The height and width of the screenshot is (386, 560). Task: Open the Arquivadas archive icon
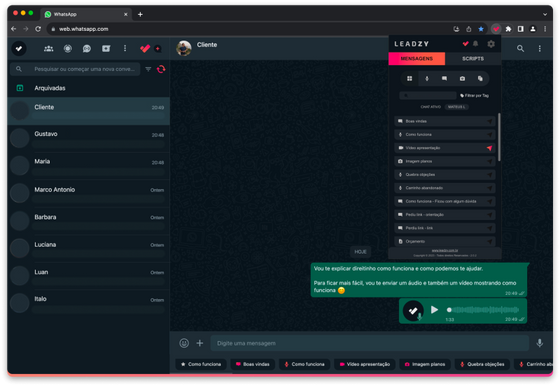click(x=20, y=88)
